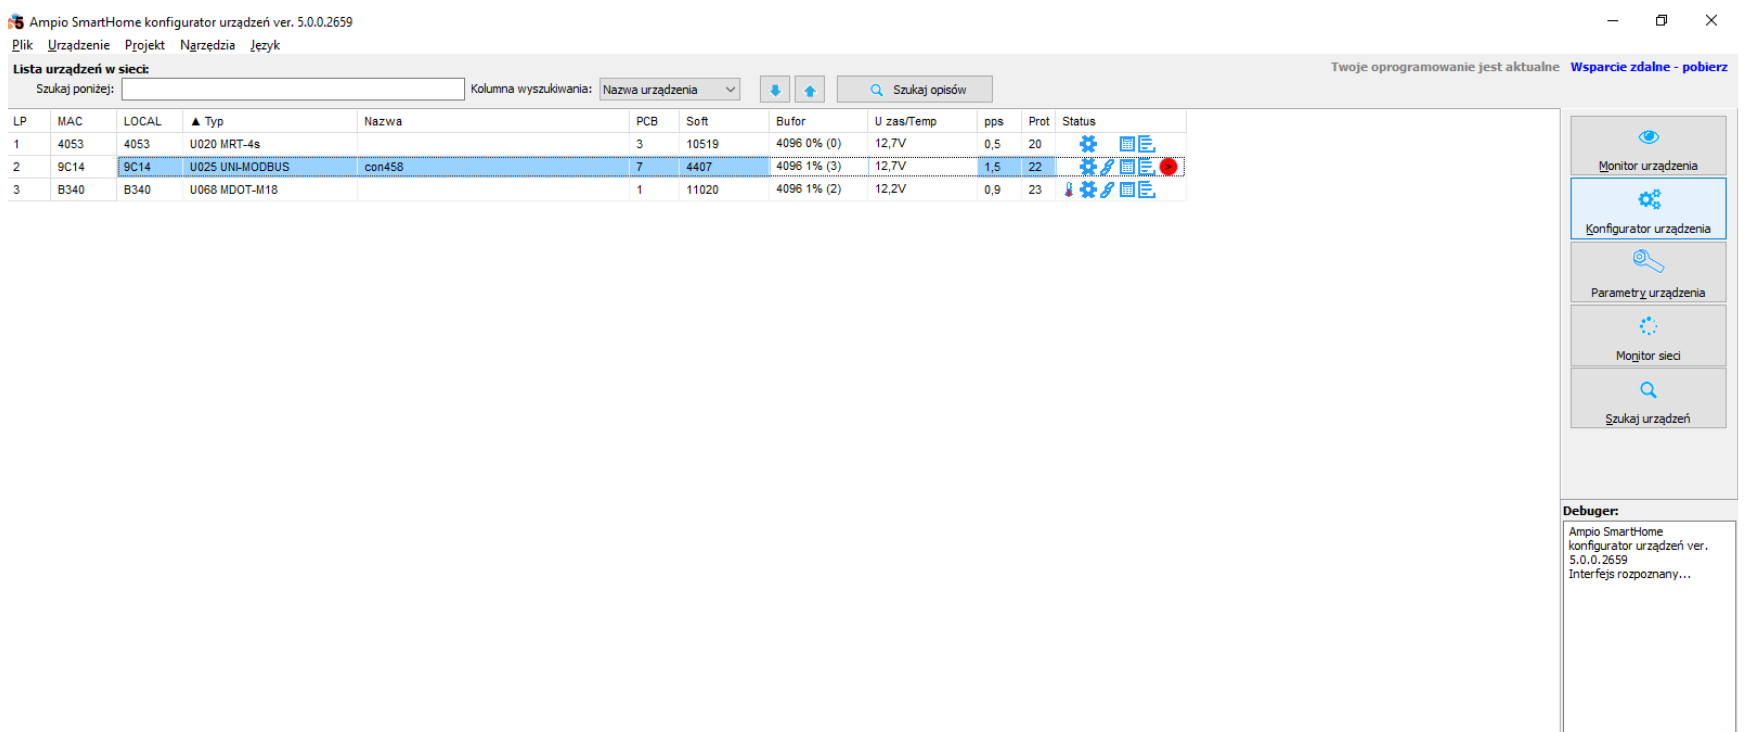Click the Szukaj opisów button
This screenshot has height=732, width=1746.
click(915, 90)
